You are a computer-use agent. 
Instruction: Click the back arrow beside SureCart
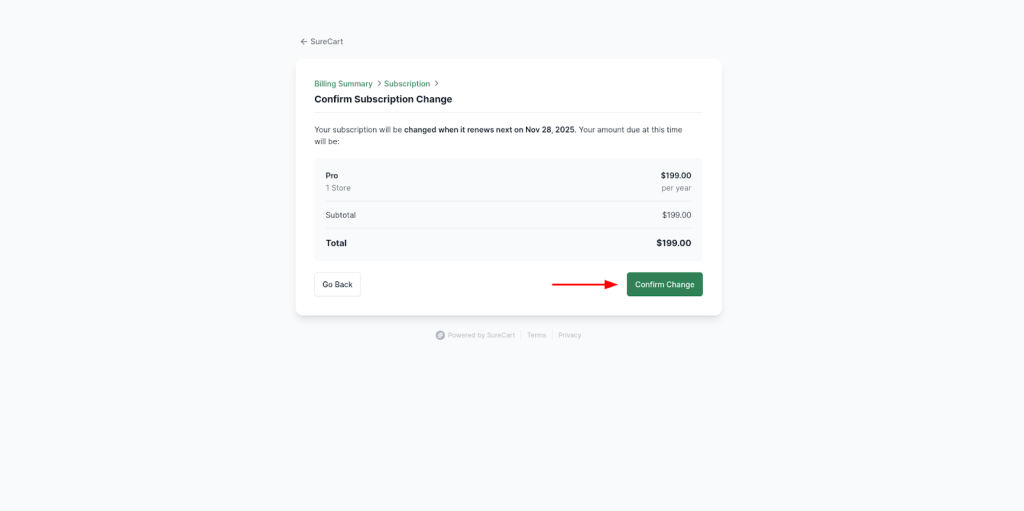(304, 42)
